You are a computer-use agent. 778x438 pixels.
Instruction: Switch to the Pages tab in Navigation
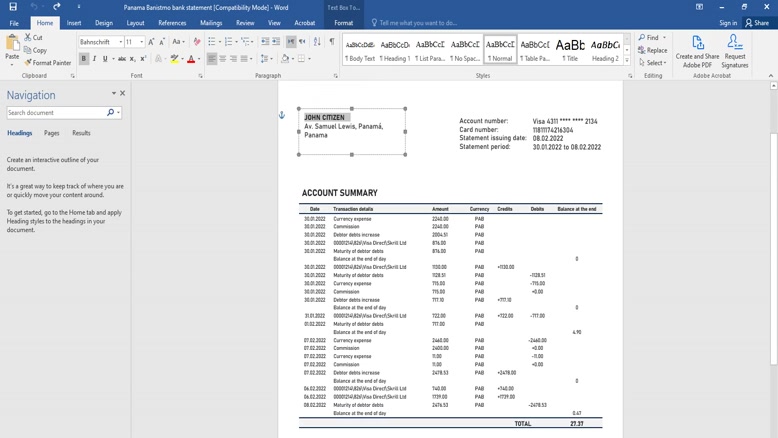[51, 133]
